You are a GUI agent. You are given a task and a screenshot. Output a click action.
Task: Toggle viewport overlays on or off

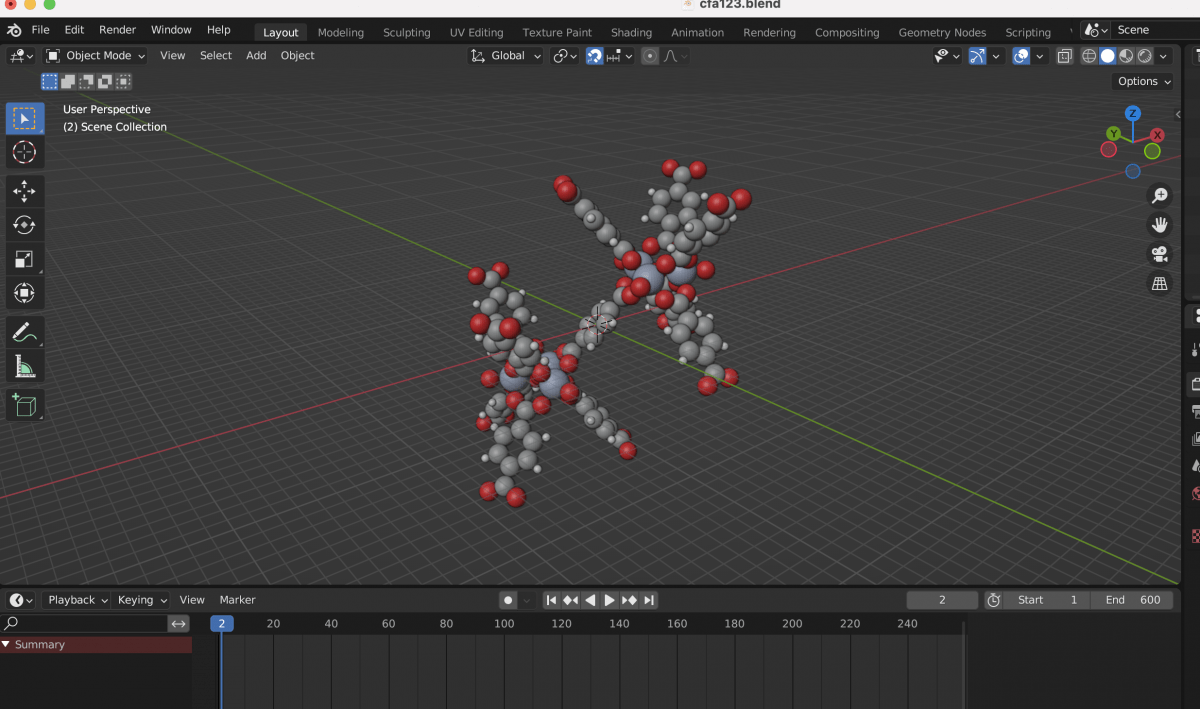1021,56
